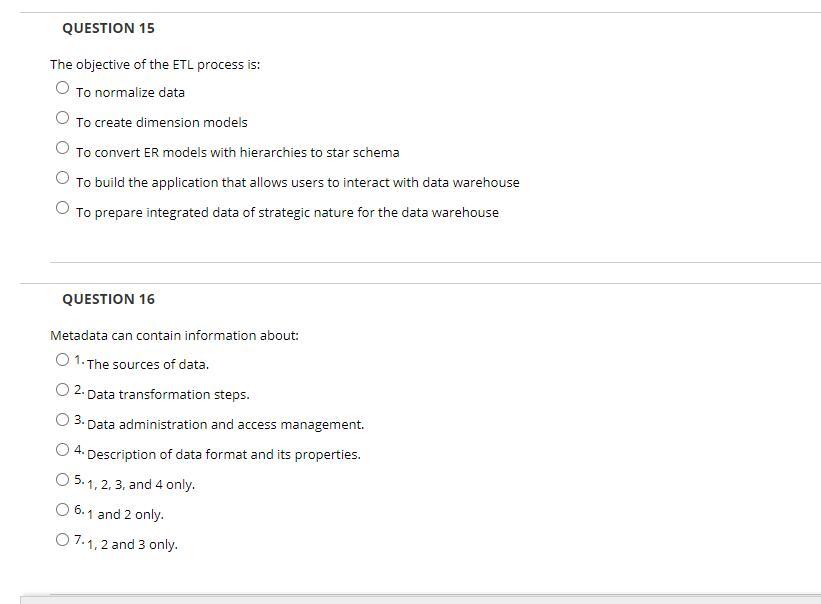Choose option 6 '1 and 2 only'
Image resolution: width=821 pixels, height=604 pixels.
[x=62, y=508]
